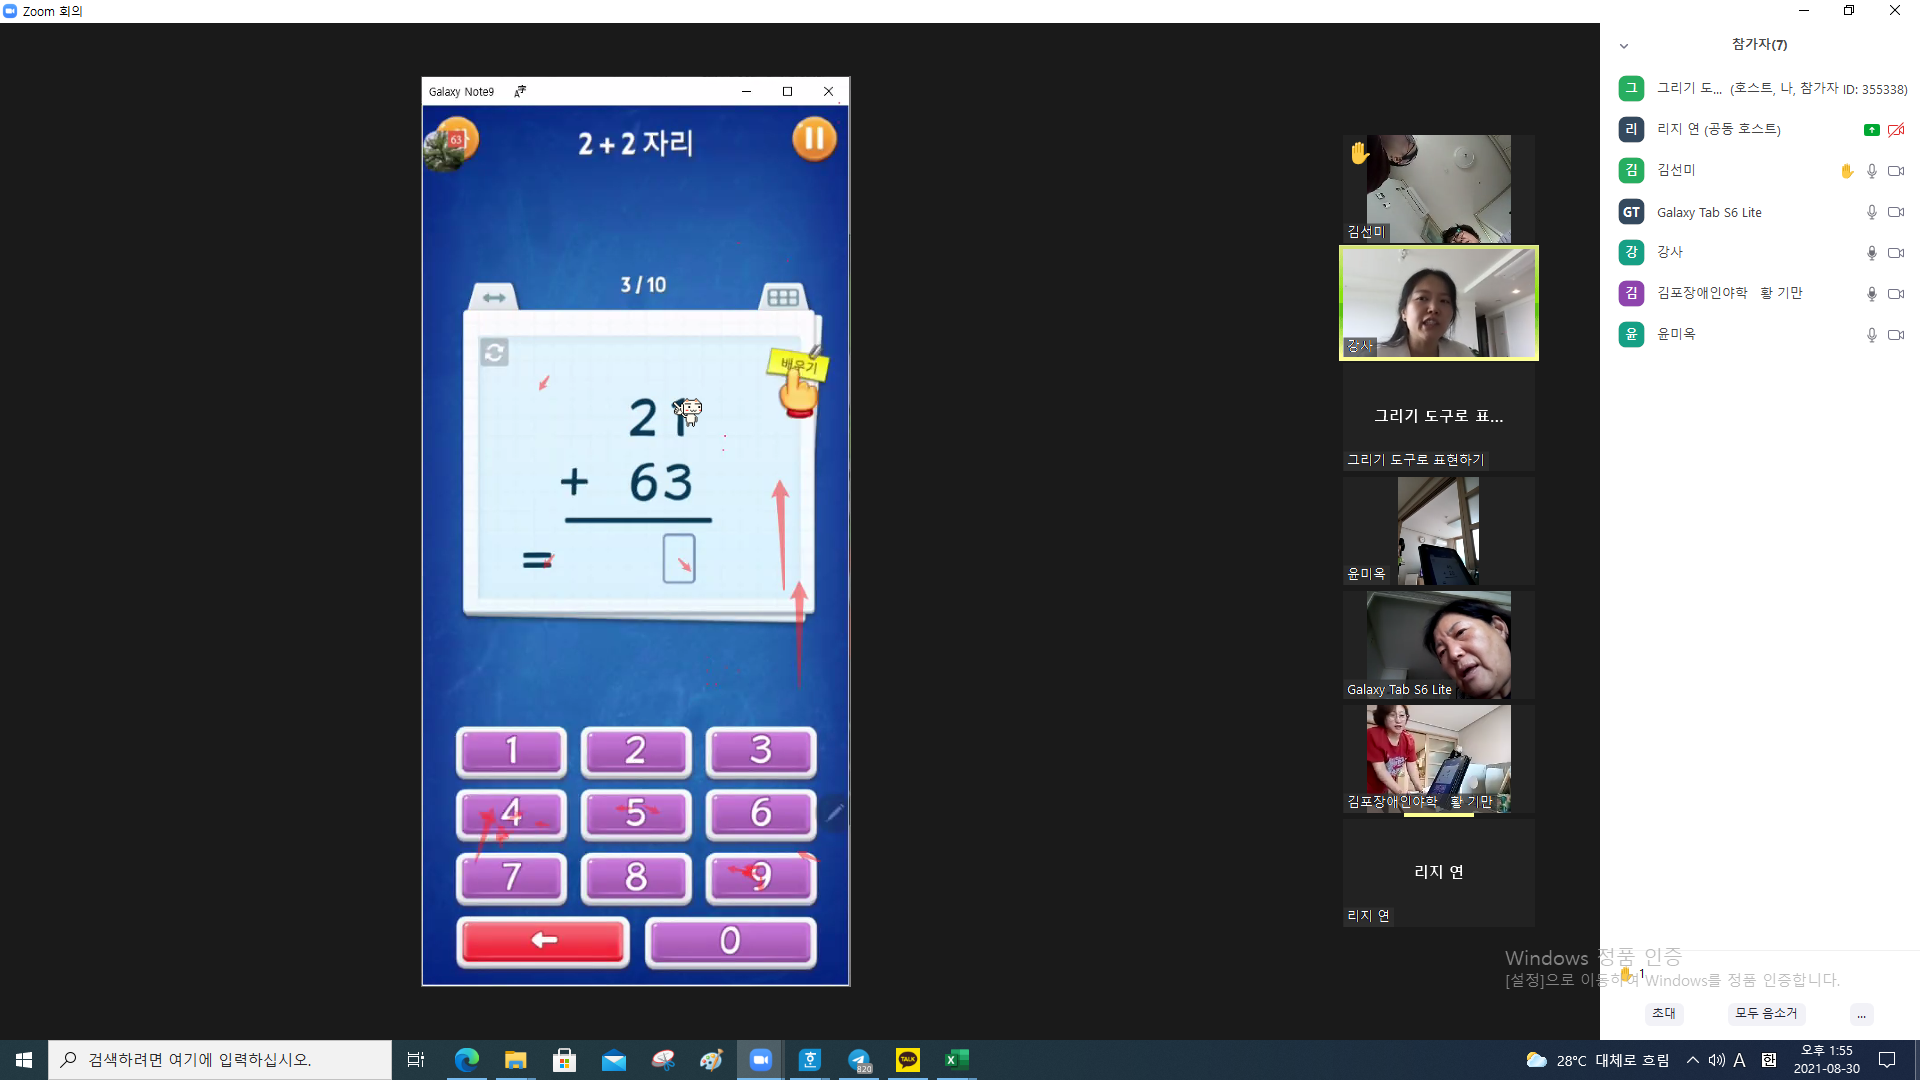Collapse the participants panel chevron
The height and width of the screenshot is (1080, 1920).
pos(1624,45)
